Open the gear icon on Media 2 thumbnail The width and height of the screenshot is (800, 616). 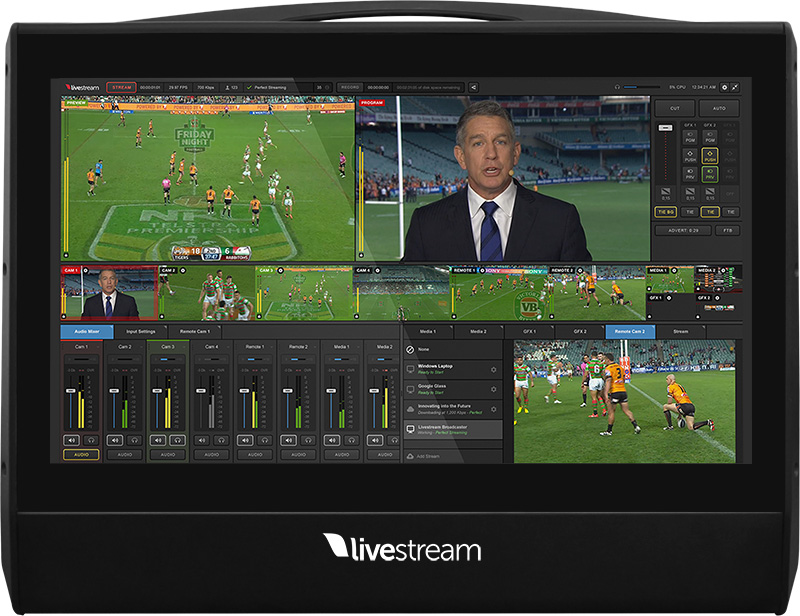723,270
